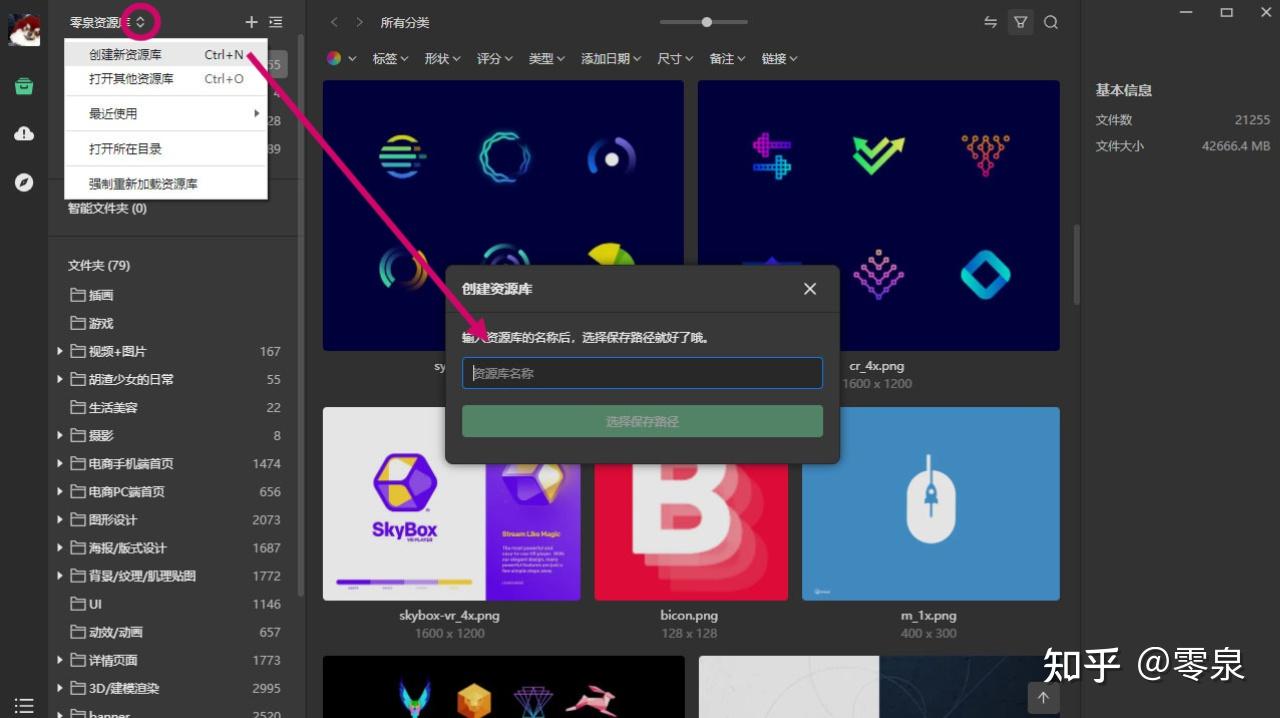The image size is (1280, 718).
Task: Expand the 背景/纹理/肌理贴图 folder
Action: (x=60, y=575)
